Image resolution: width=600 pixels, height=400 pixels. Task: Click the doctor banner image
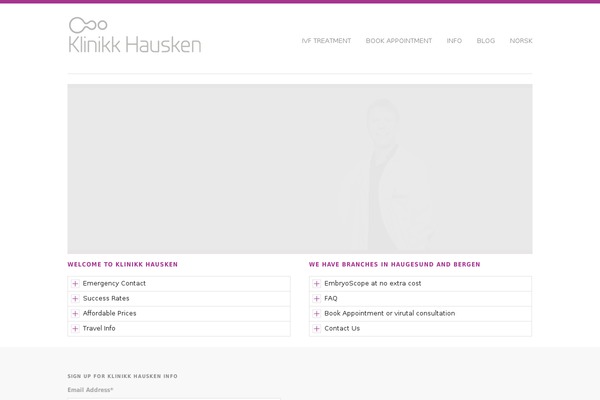click(x=300, y=169)
